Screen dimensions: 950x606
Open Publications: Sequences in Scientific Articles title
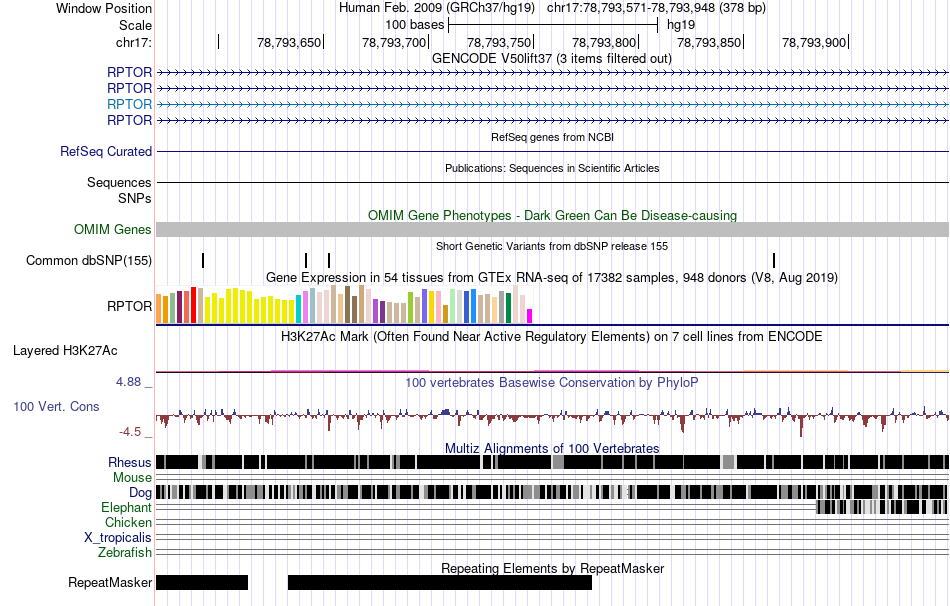click(552, 168)
